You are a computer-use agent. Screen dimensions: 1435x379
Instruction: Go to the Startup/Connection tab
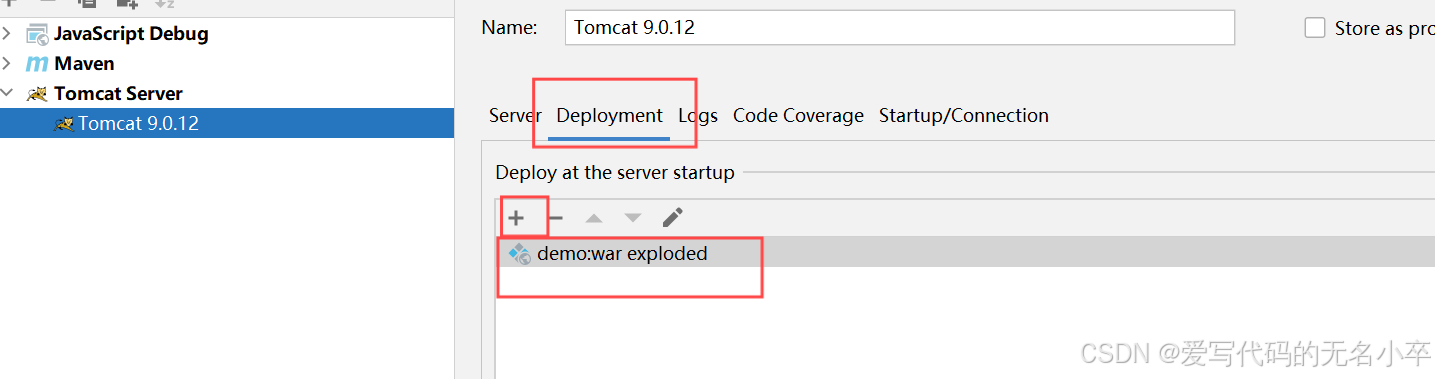point(964,116)
